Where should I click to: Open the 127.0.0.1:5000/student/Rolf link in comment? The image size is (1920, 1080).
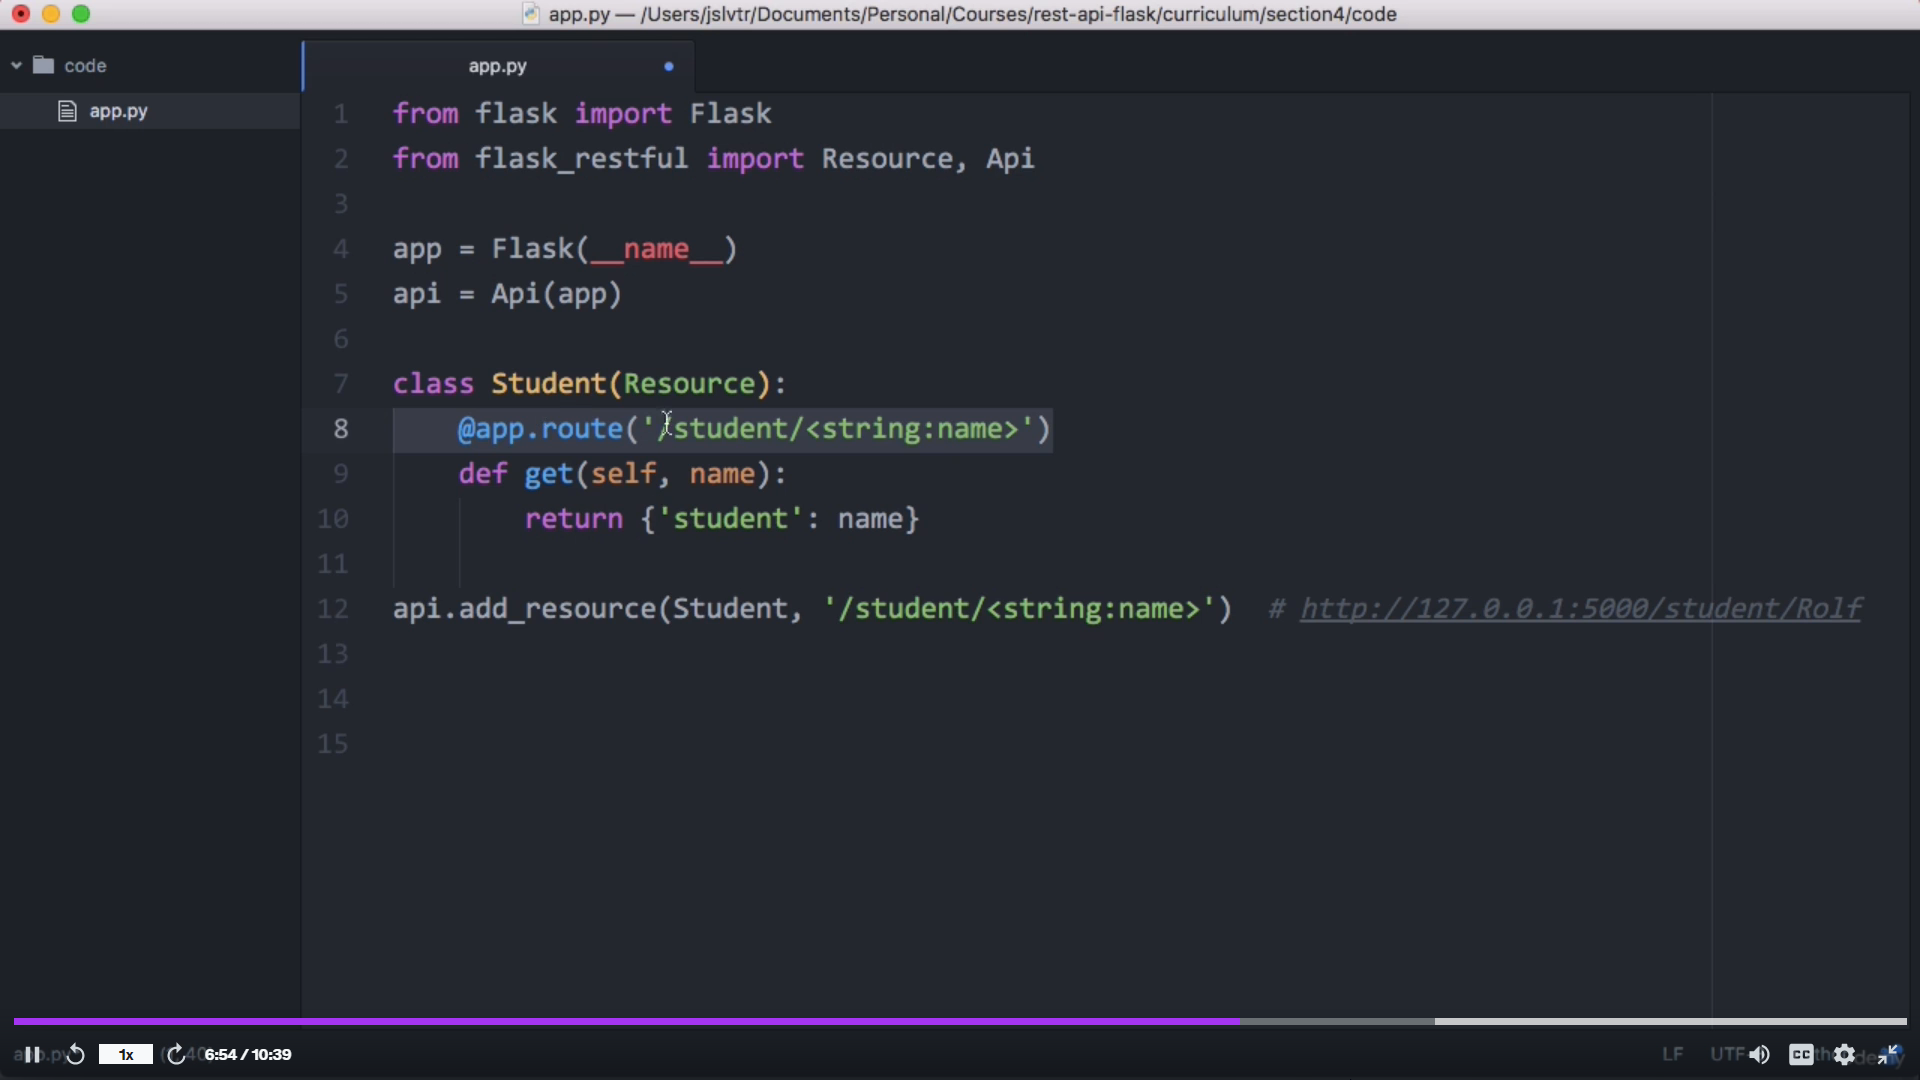[x=1580, y=608]
